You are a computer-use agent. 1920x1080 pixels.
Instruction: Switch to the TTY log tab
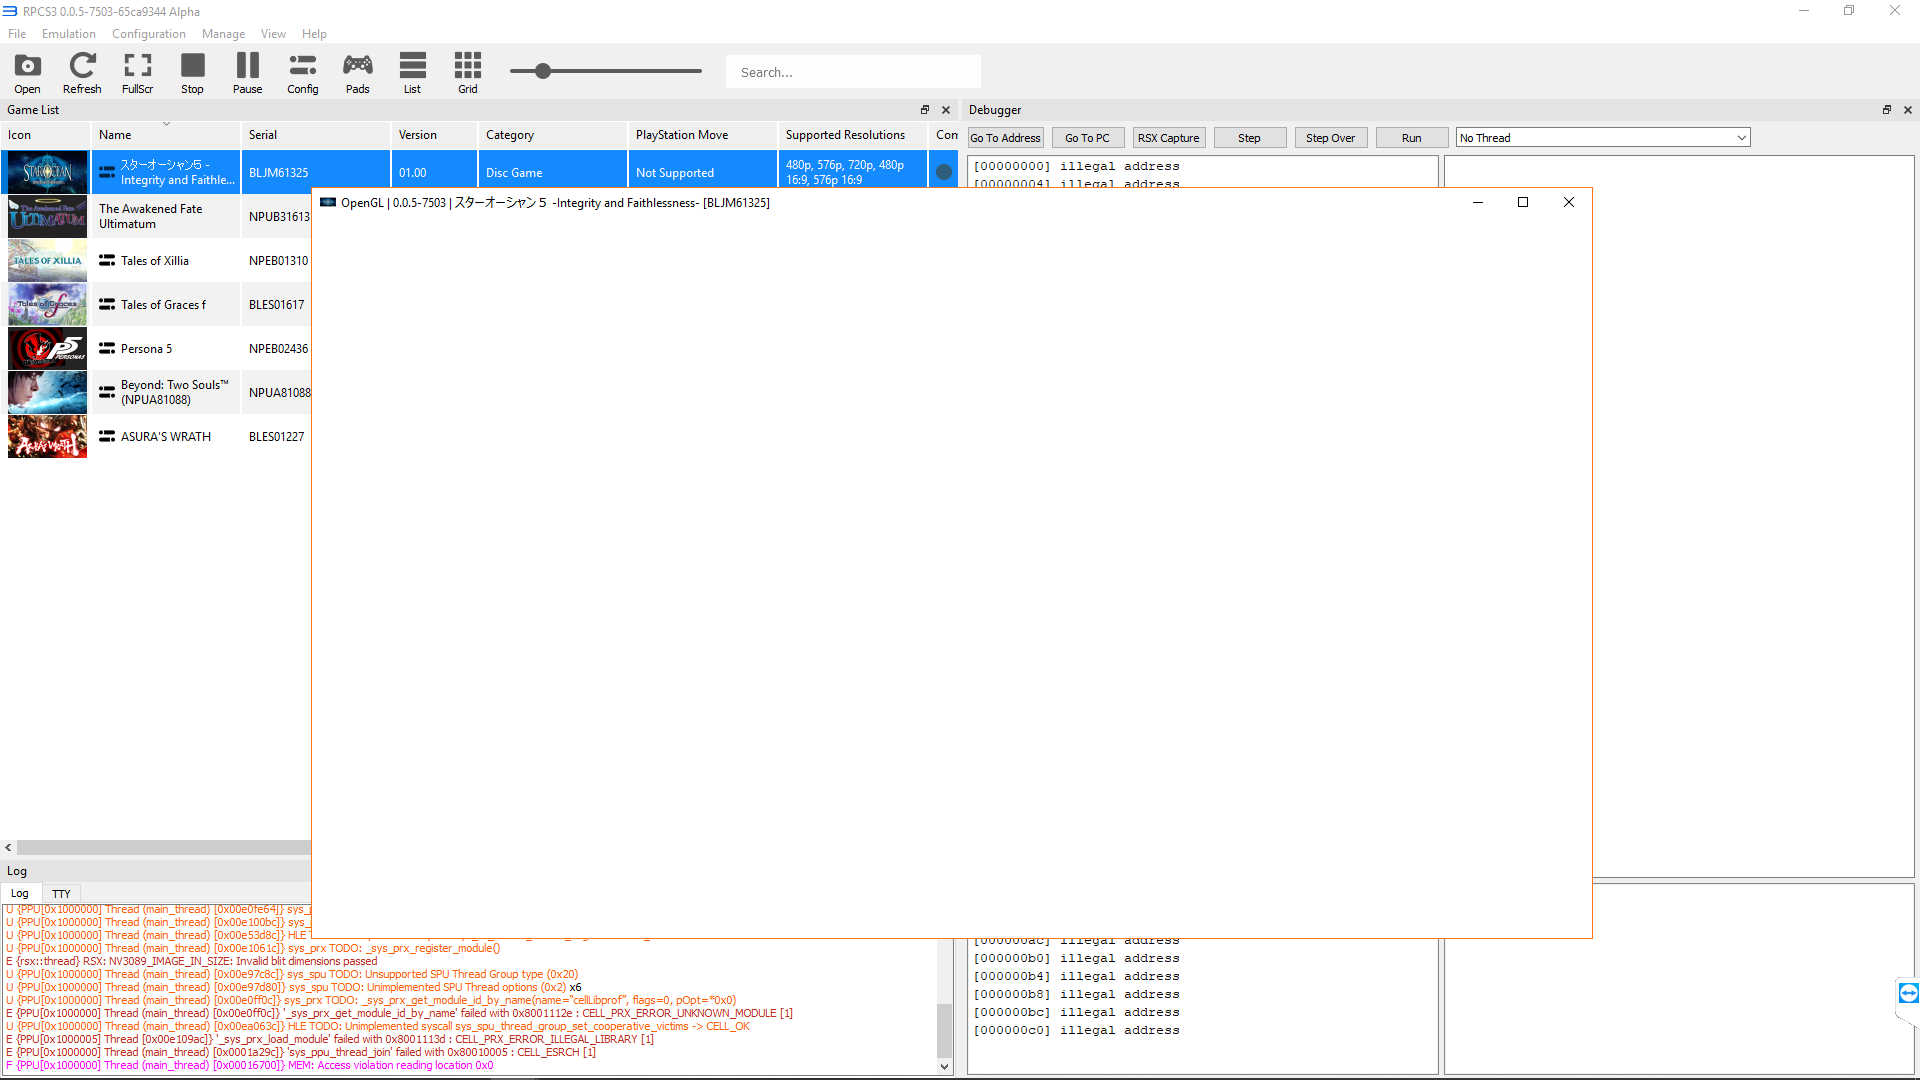(x=61, y=894)
